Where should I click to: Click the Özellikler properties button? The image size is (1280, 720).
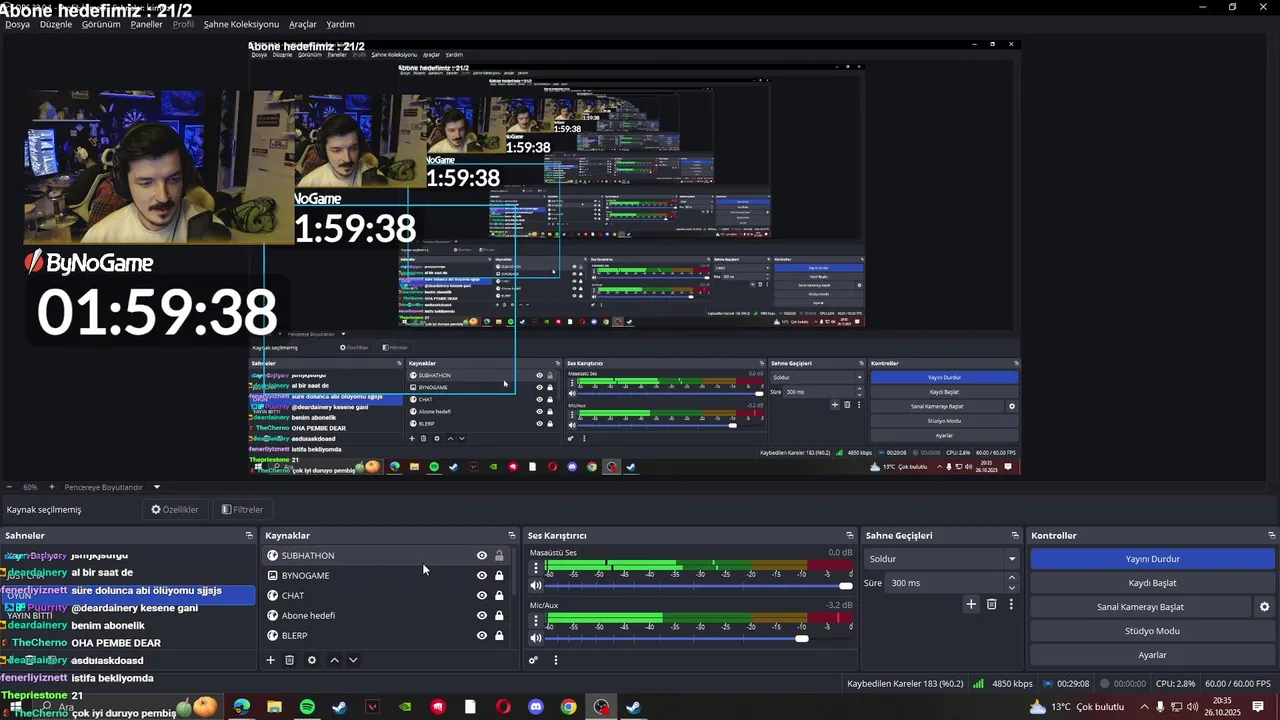[175, 509]
